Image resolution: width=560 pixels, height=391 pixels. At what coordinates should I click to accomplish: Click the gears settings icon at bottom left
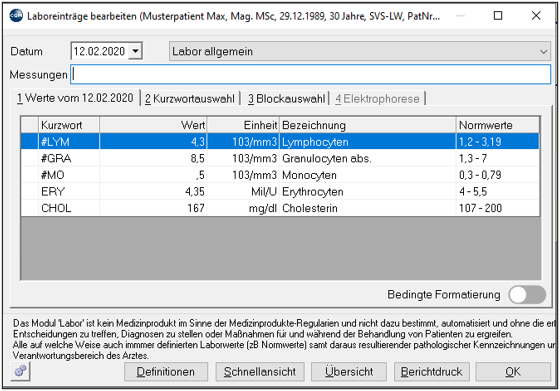click(20, 371)
